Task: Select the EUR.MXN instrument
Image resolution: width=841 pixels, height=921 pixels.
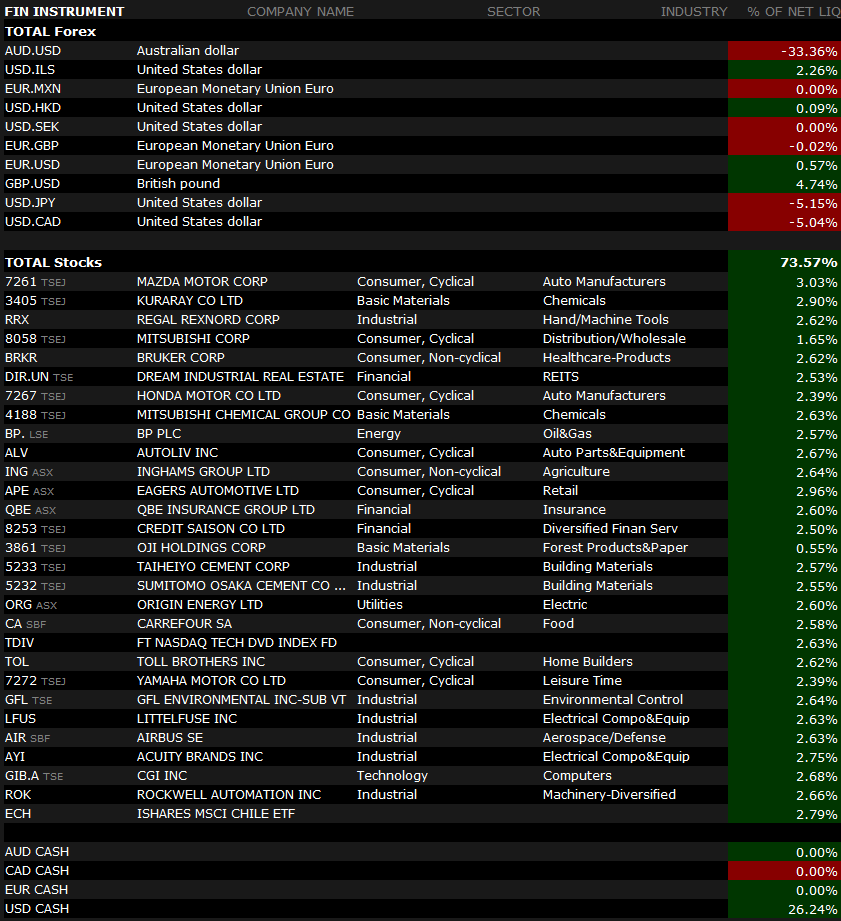Action: 33,89
